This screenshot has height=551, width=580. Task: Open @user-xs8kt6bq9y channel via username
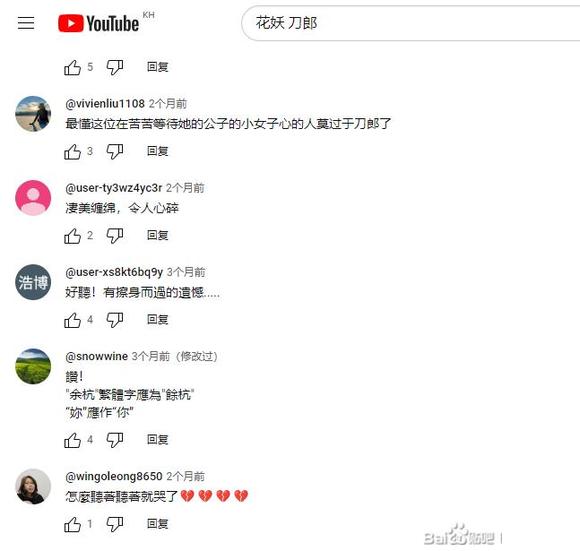114,273
